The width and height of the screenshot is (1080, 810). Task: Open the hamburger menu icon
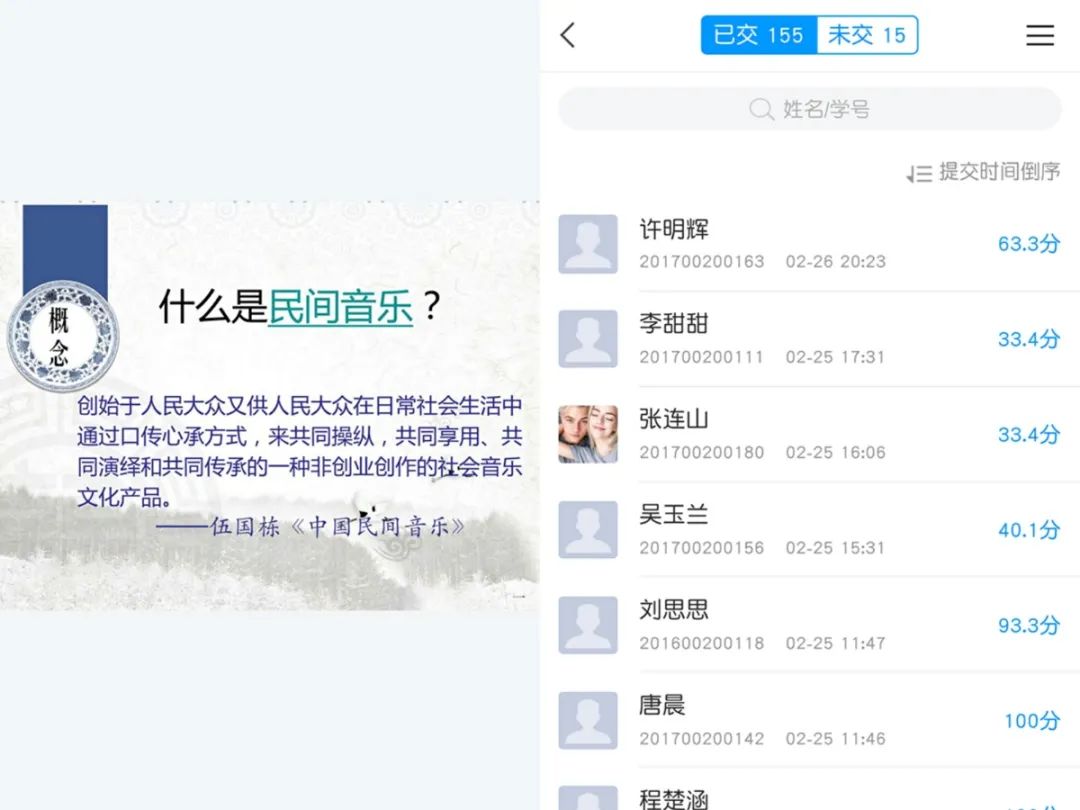[1039, 35]
